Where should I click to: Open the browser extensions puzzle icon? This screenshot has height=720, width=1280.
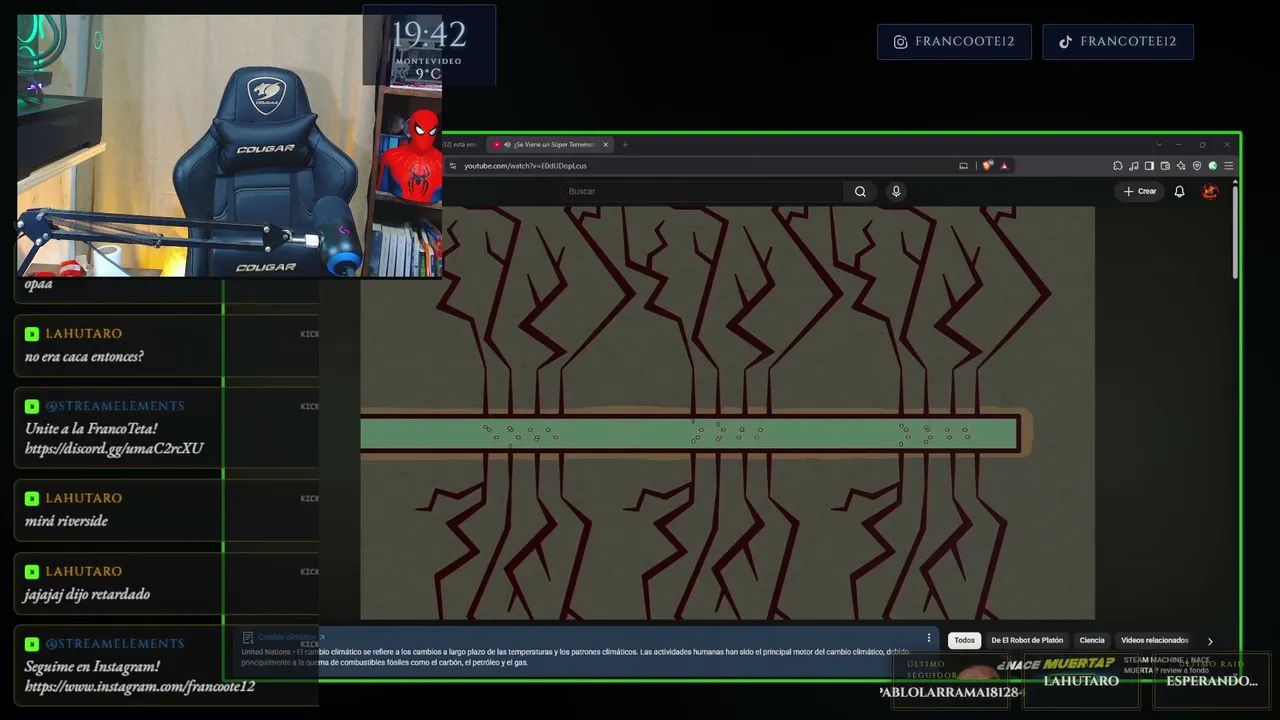[x=1118, y=166]
